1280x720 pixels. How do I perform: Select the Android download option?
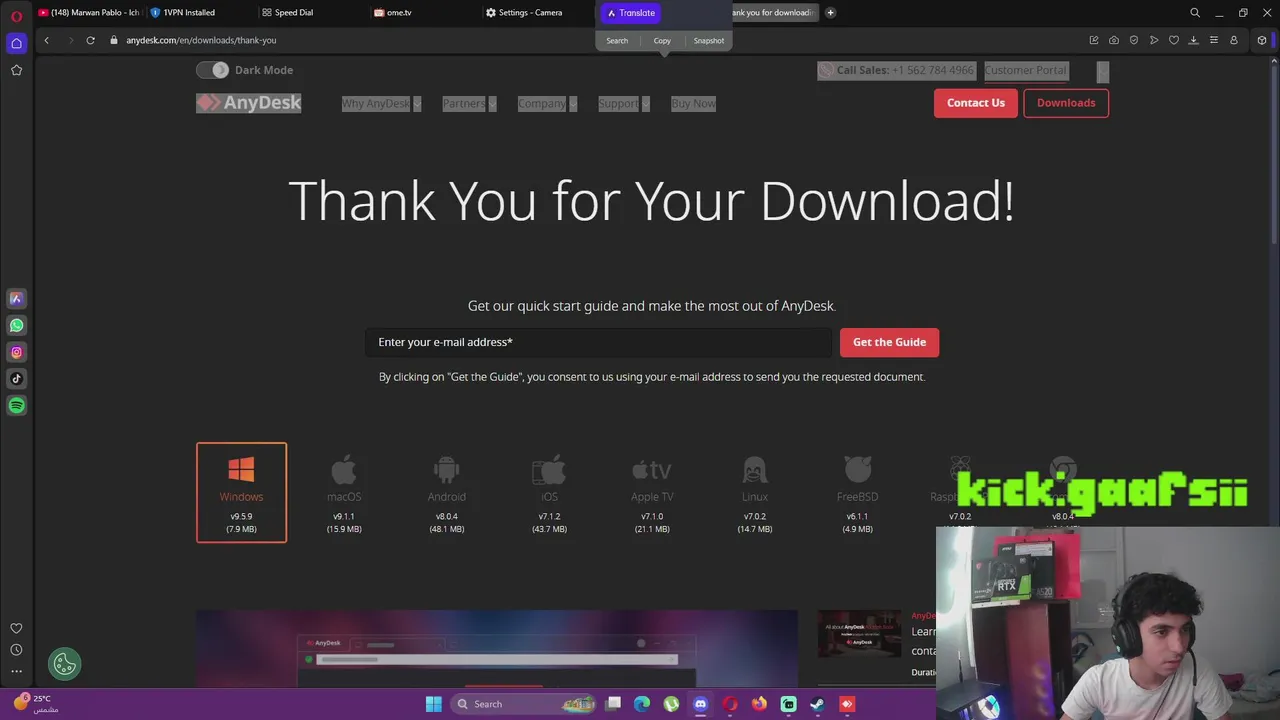(x=447, y=494)
